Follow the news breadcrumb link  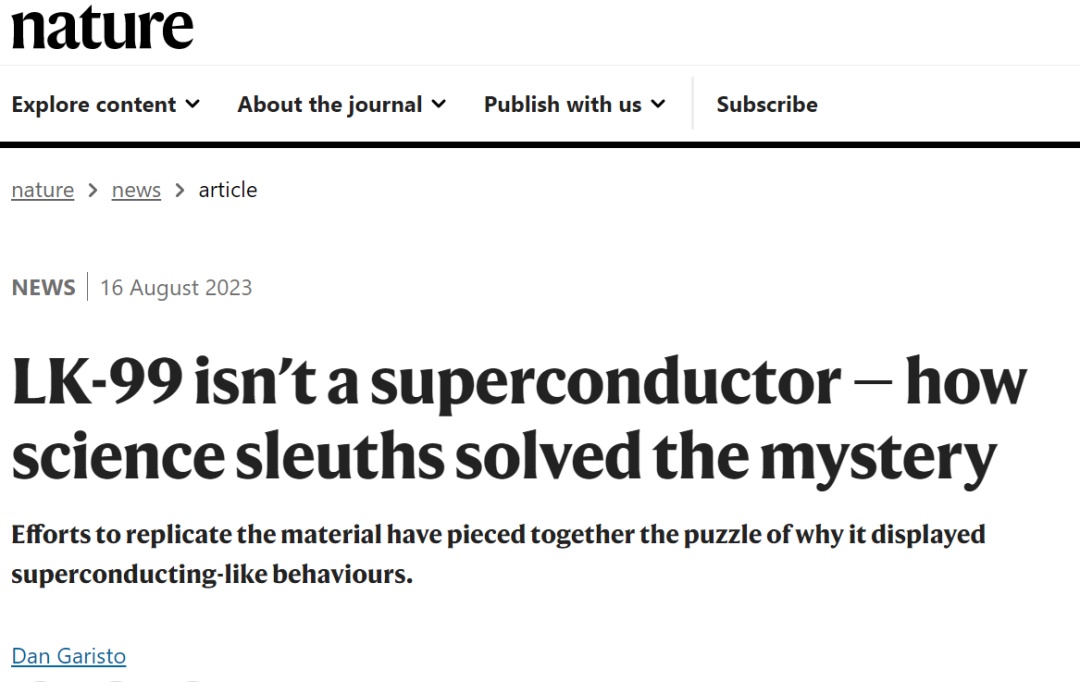[x=136, y=190]
